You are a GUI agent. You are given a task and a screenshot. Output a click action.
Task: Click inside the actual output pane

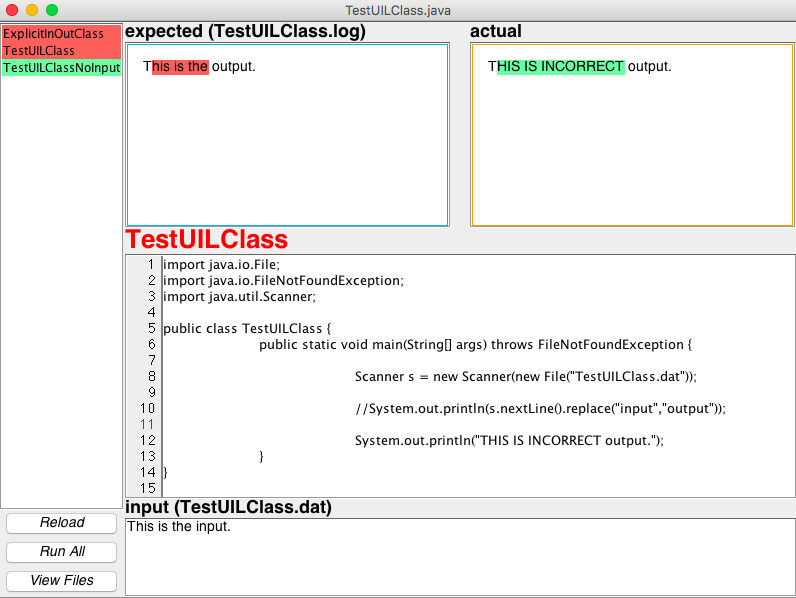(x=632, y=135)
